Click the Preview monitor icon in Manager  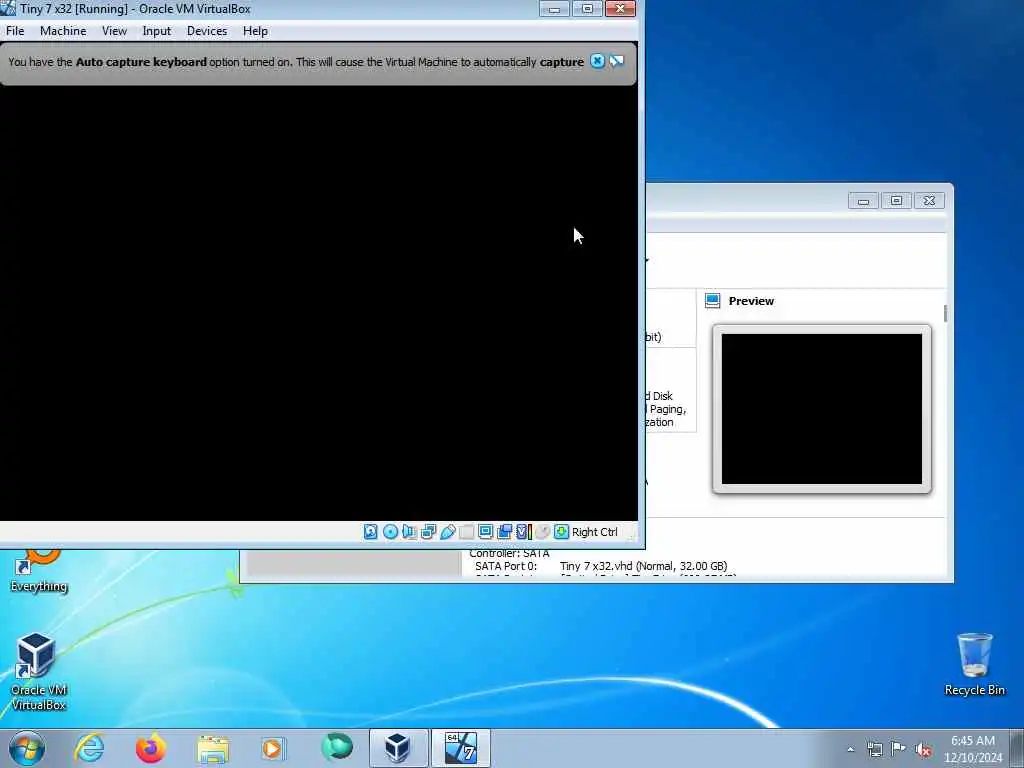(712, 300)
